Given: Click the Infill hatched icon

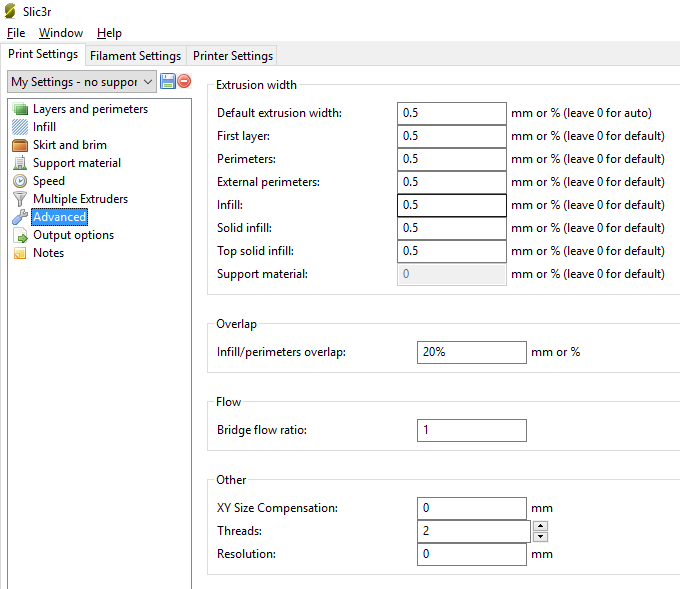Looking at the screenshot, I should coord(20,127).
